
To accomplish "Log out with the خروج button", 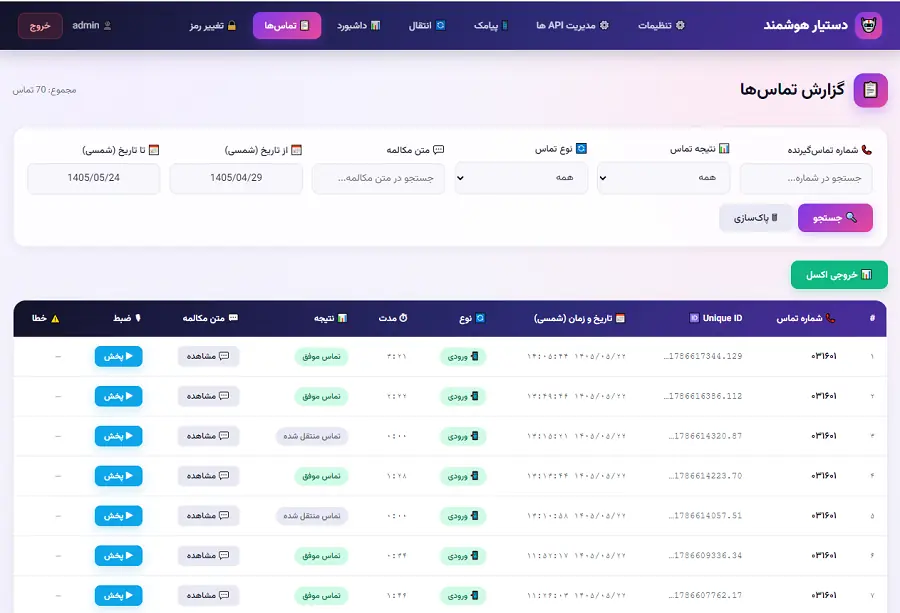I will coord(40,26).
